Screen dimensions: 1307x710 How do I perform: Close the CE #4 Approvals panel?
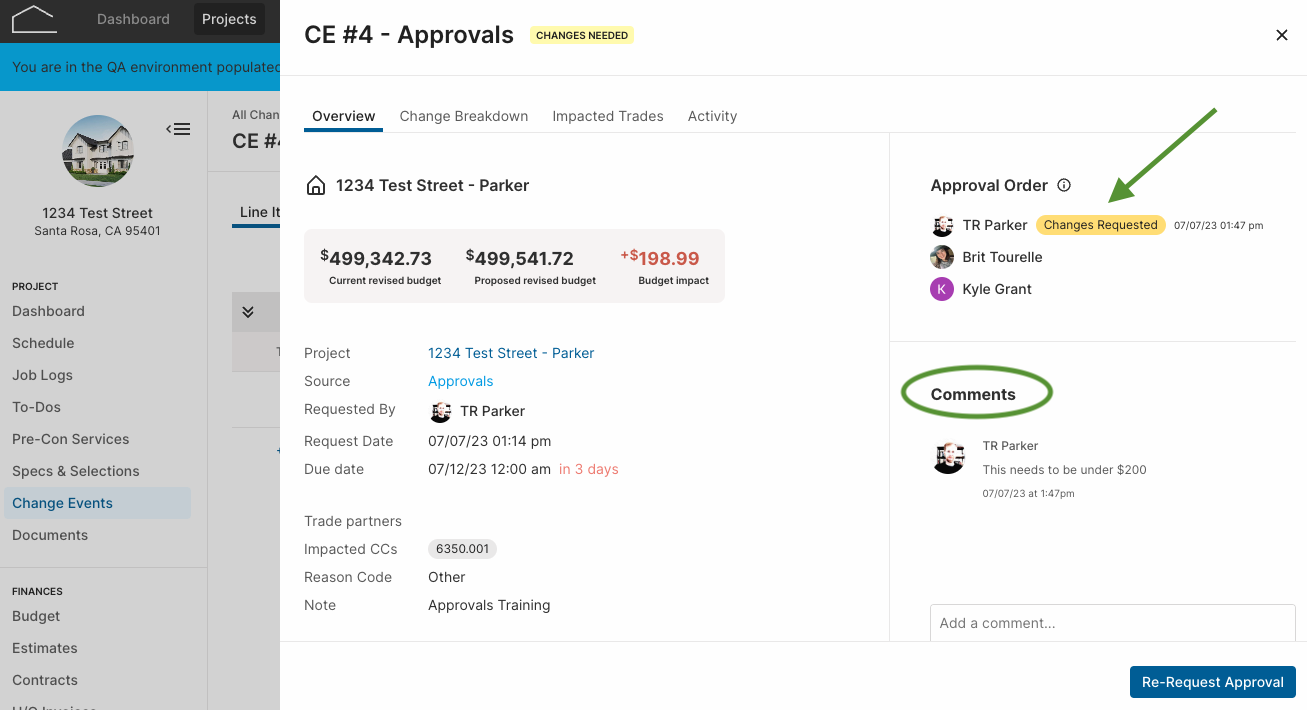point(1282,35)
